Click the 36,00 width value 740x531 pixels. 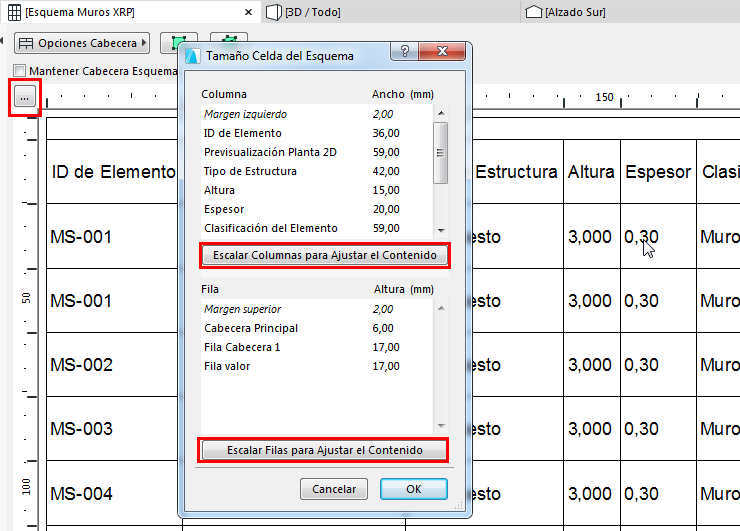386,134
